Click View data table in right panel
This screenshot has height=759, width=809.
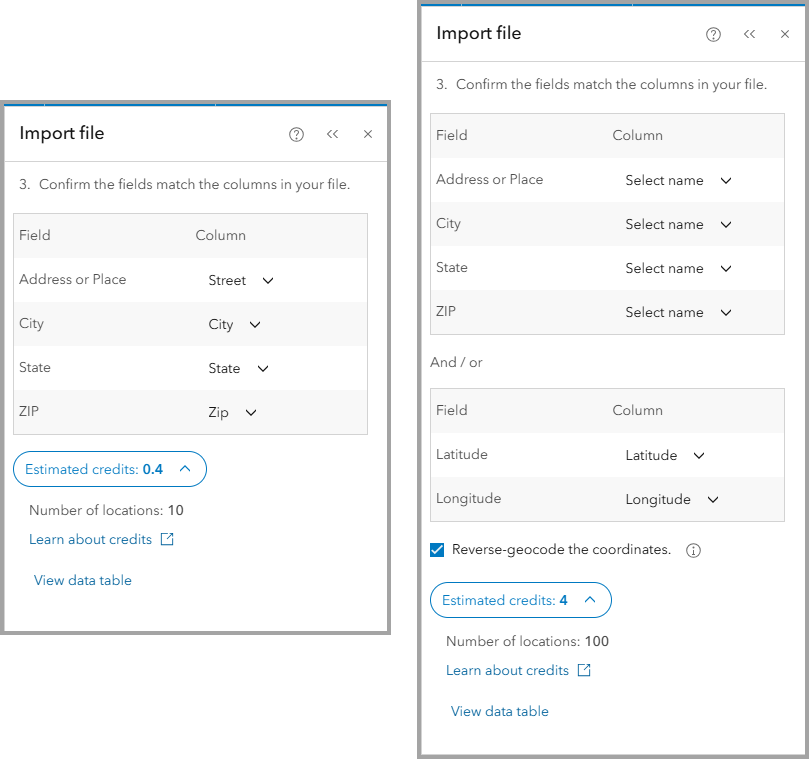pos(500,711)
